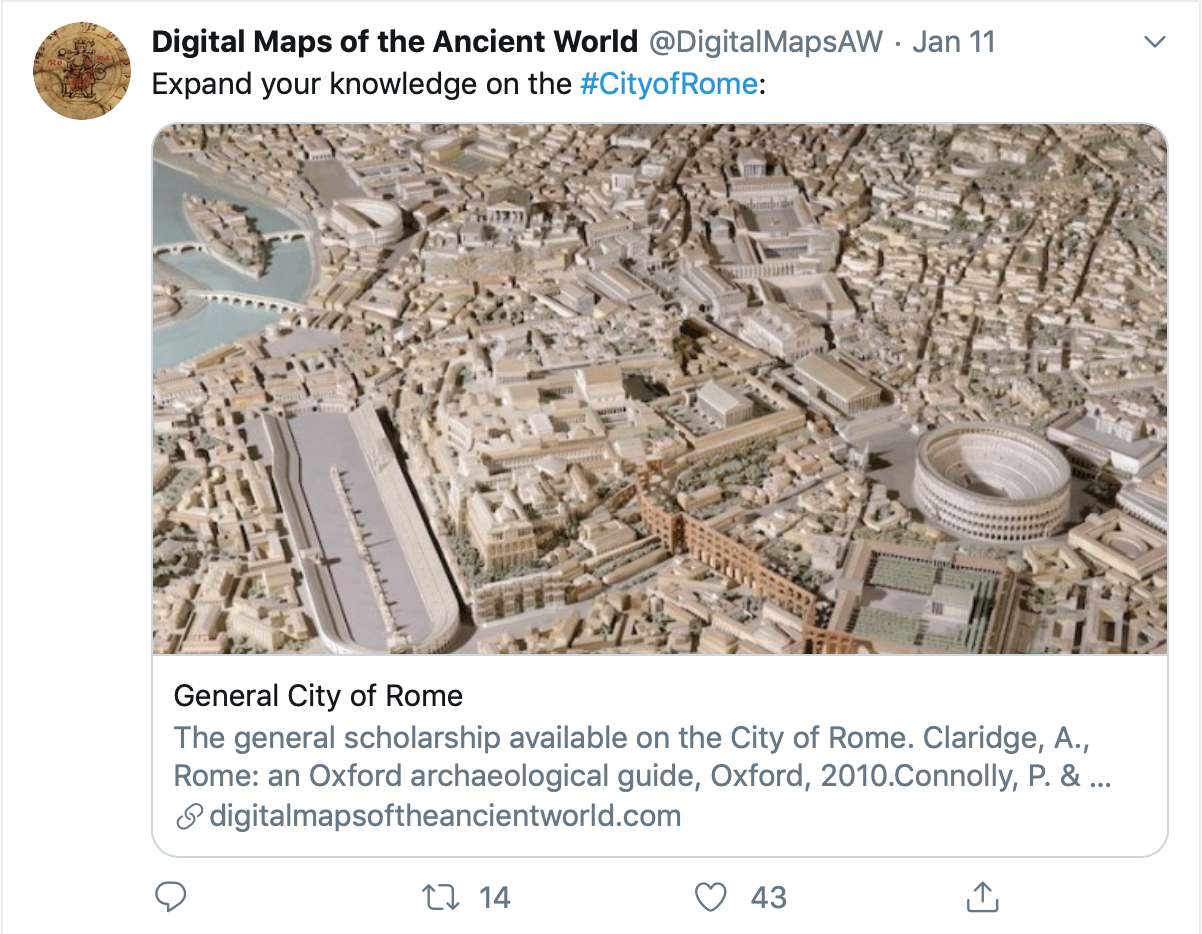Click the Colosseum in the Rome model image

(x=992, y=483)
